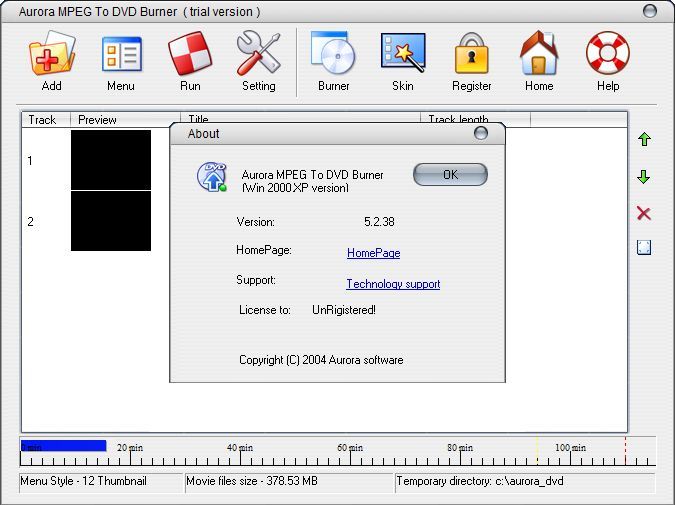The image size is (675, 505).
Task: Change appearance via Skin icon
Action: (403, 53)
